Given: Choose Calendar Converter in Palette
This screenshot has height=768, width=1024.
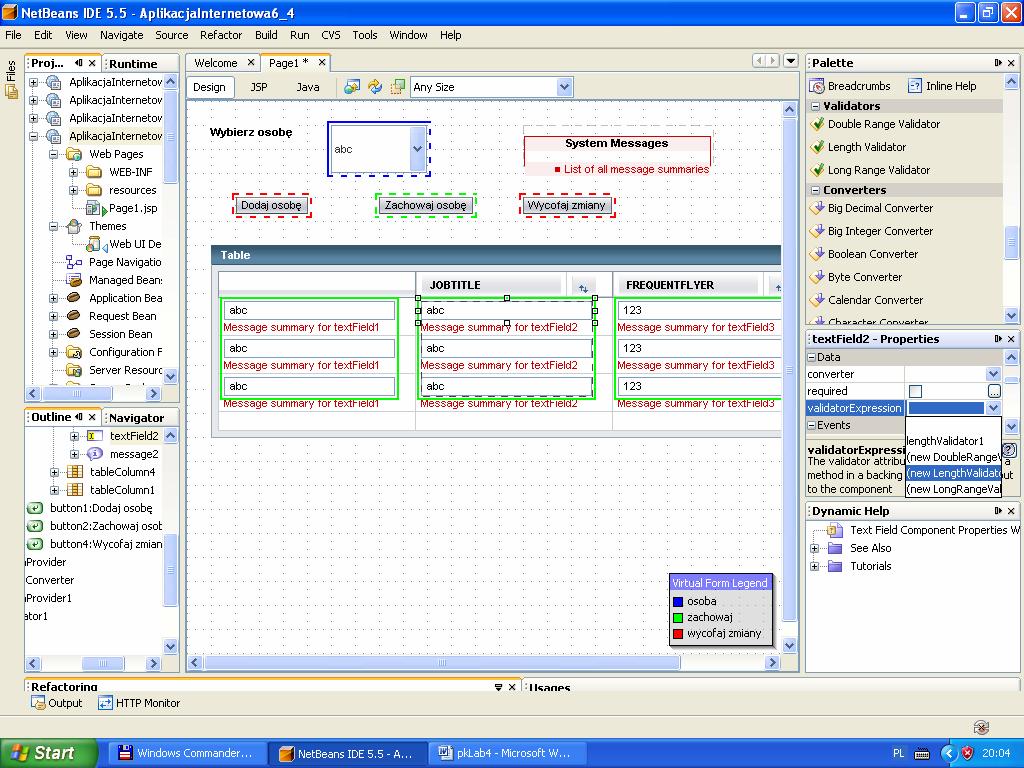Looking at the screenshot, I should [867, 300].
